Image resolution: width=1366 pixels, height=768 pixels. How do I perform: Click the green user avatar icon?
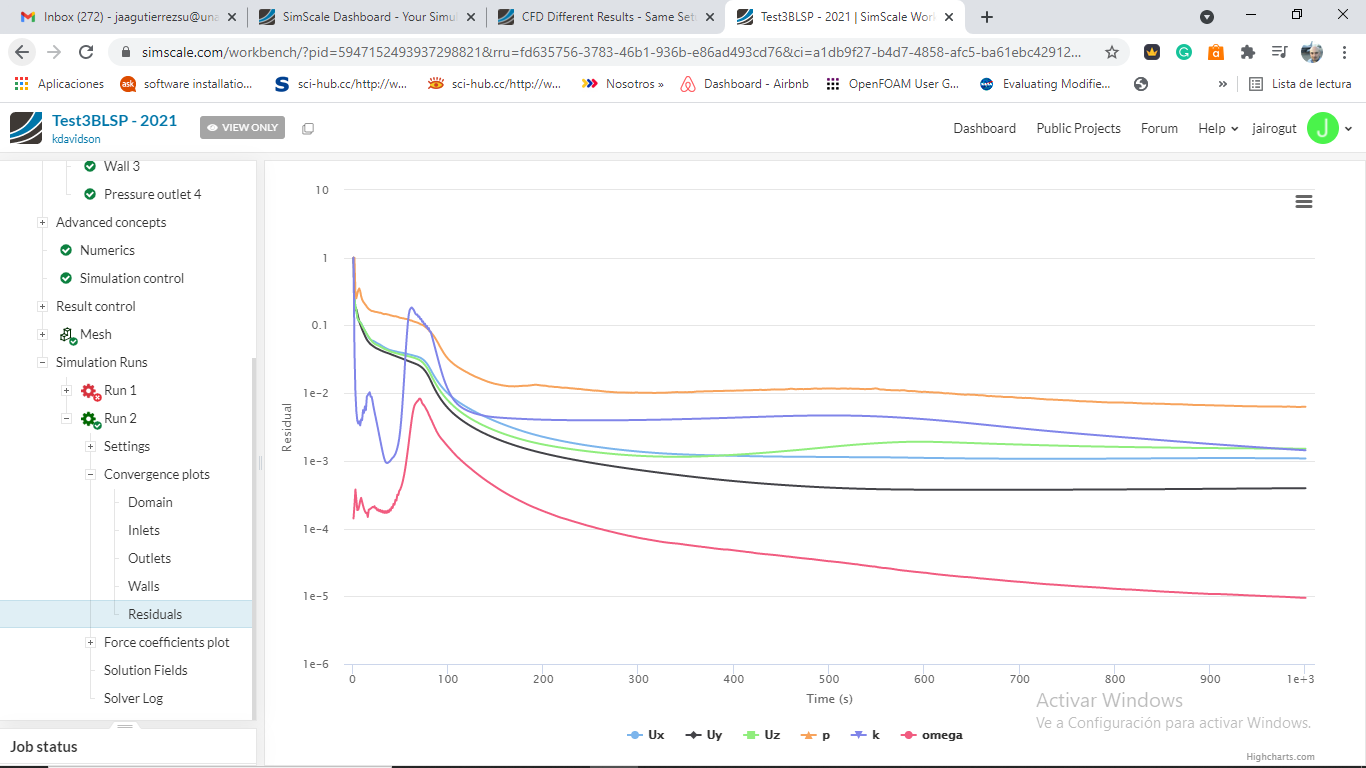tap(1322, 128)
